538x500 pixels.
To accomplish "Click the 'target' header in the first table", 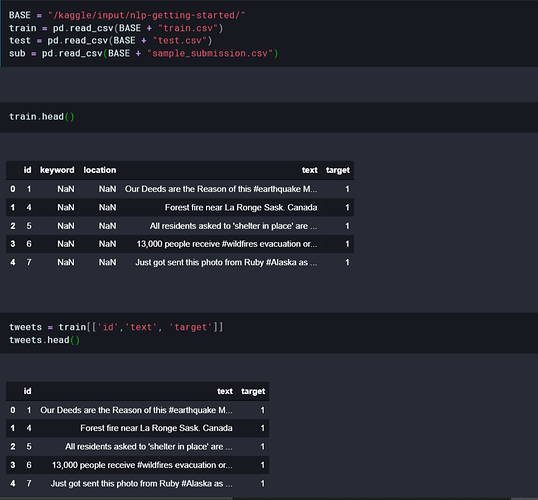I will click(338, 170).
